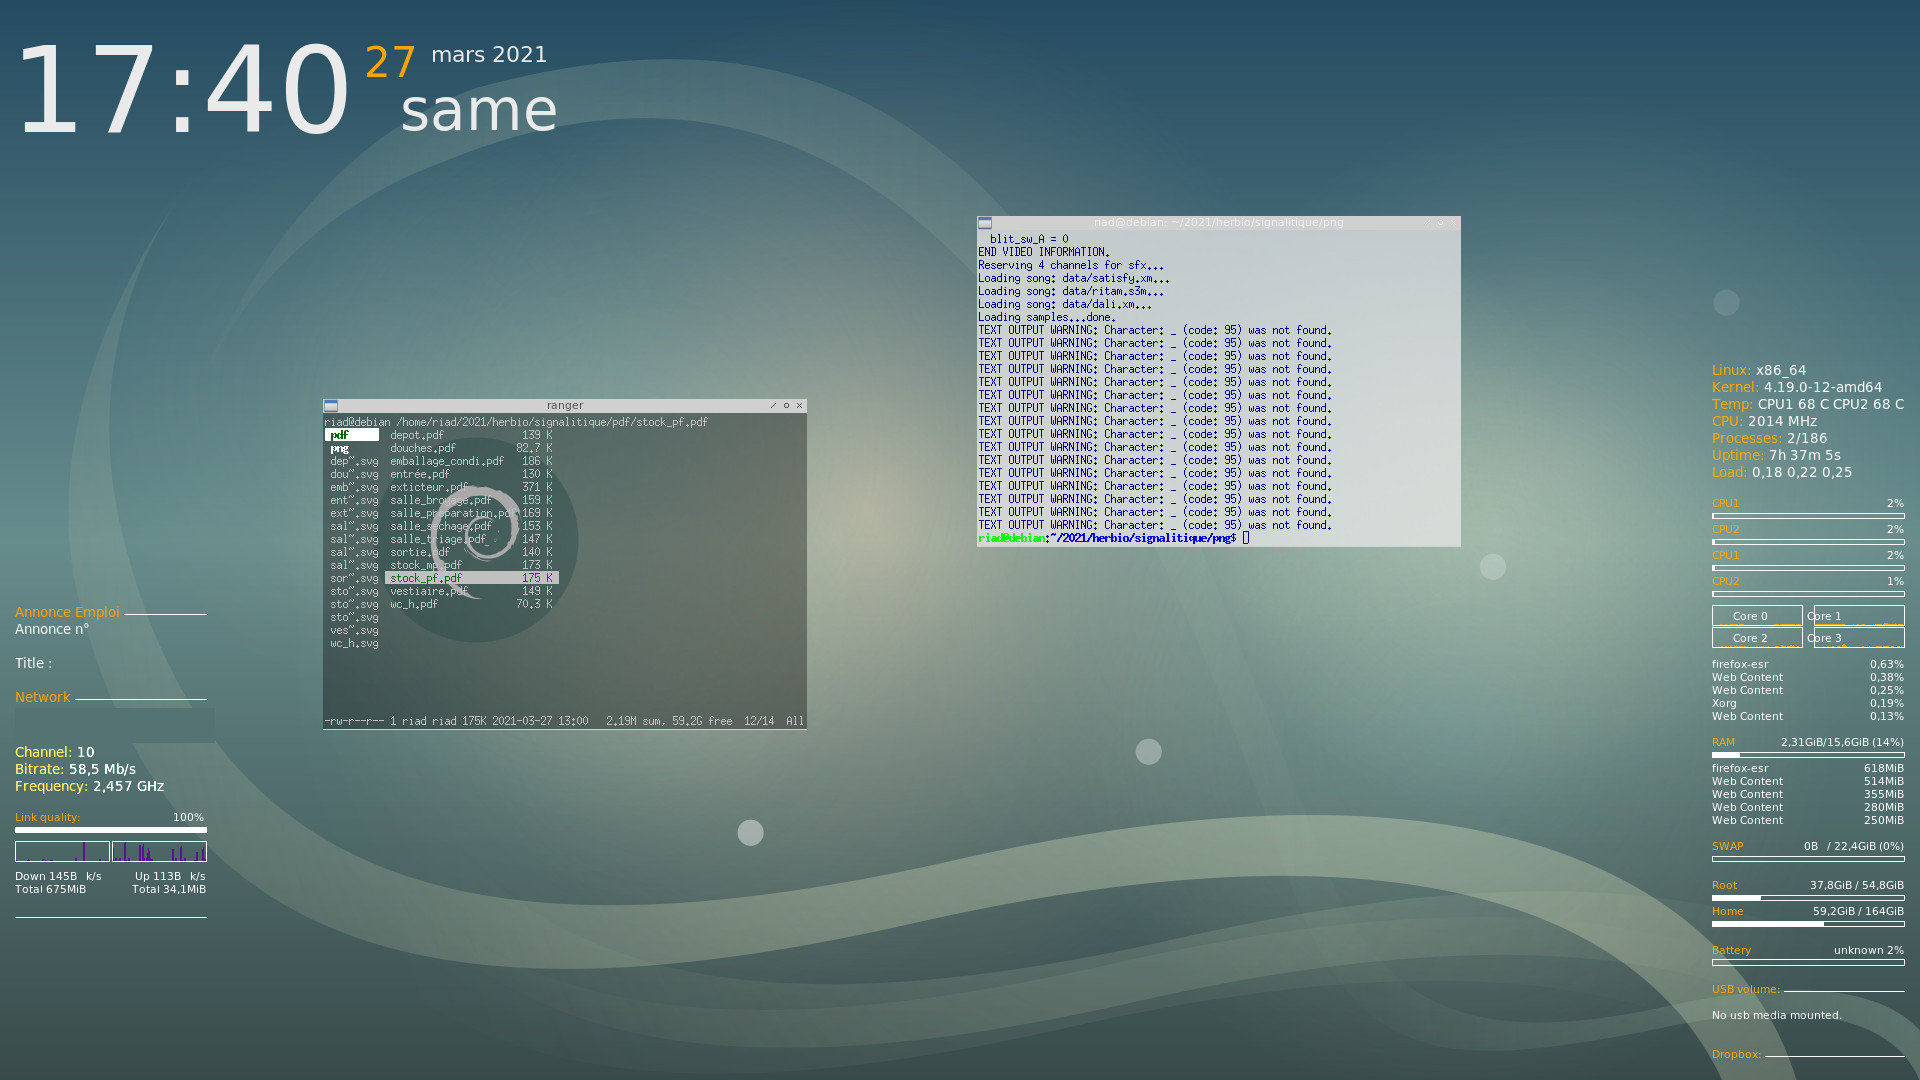This screenshot has height=1080, width=1920.
Task: Click ranger status bar file permissions
Action: coord(354,721)
